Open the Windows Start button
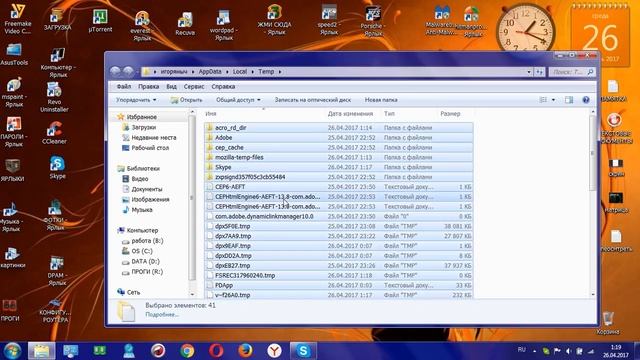This screenshot has height=360, width=640. (12, 351)
